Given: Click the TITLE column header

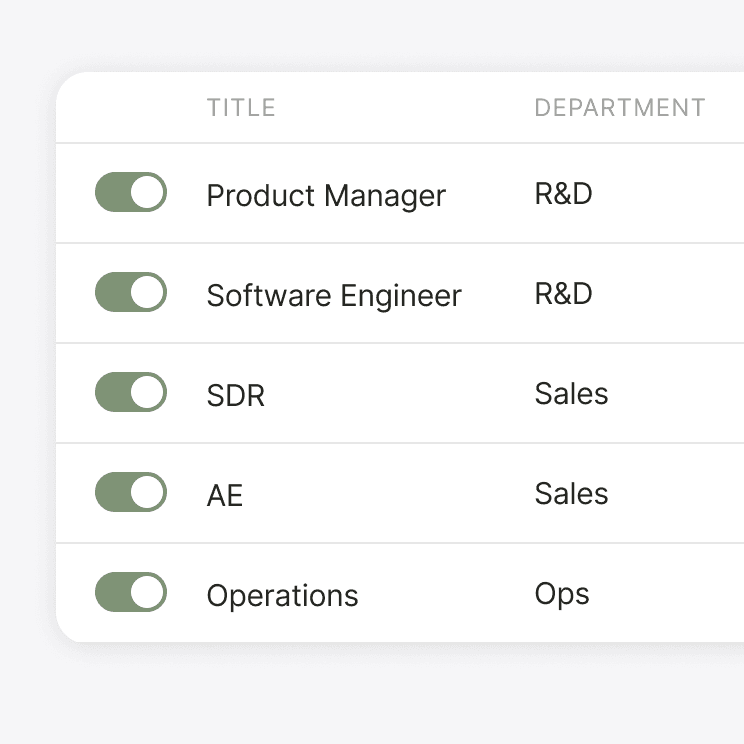Looking at the screenshot, I should pos(241,108).
